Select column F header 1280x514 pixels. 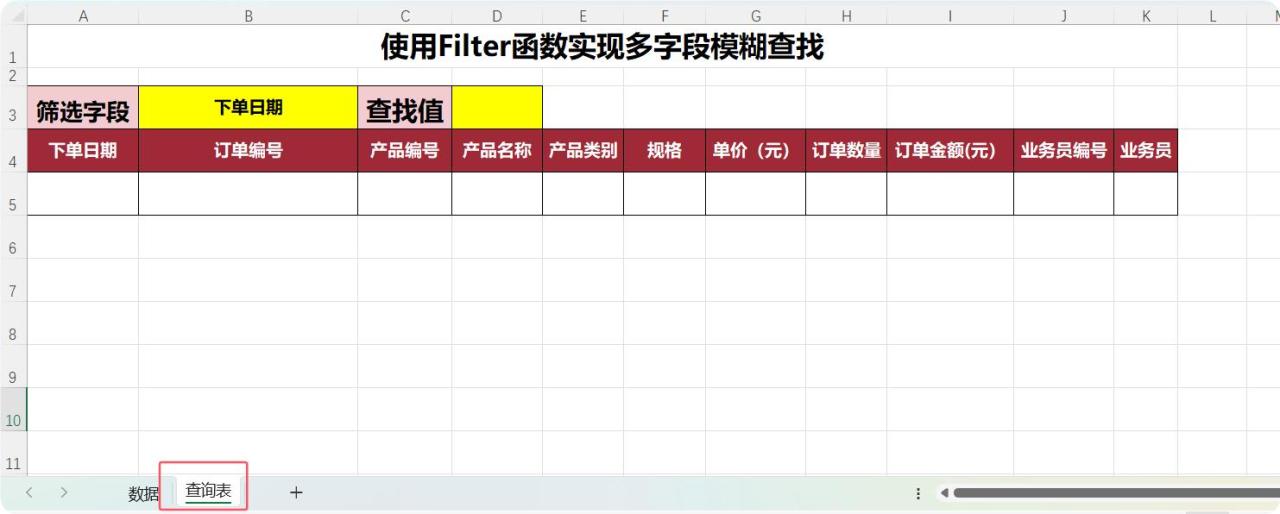(664, 15)
